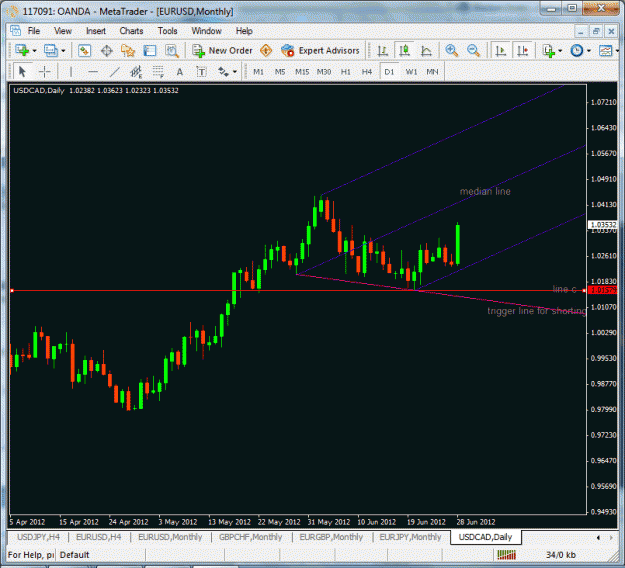
Task: Expand the Indicators dropdown arrow
Action: click(x=560, y=51)
